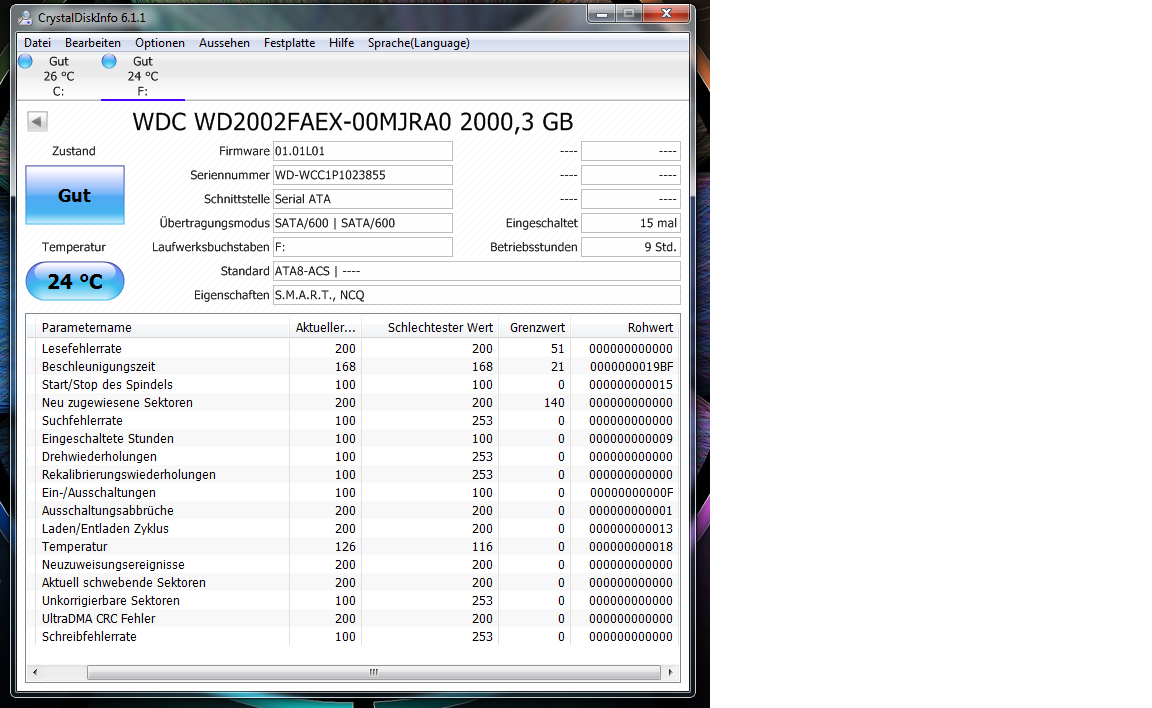The width and height of the screenshot is (1152, 708).
Task: Click the Laufwerksbuchstaben field F:
Action: (x=362, y=247)
